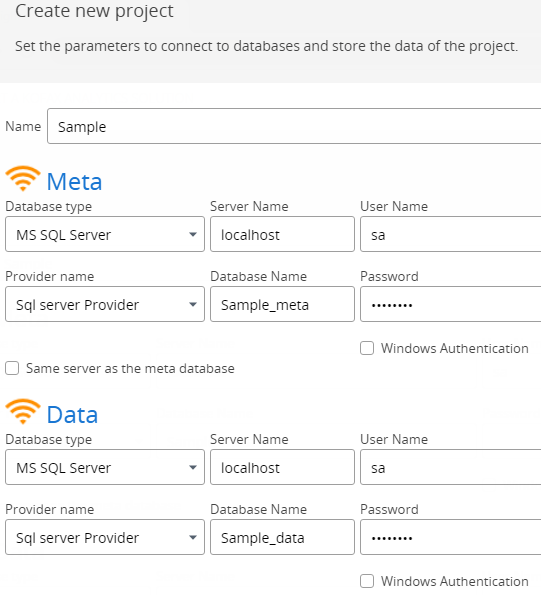Click Meta User Name field
The height and width of the screenshot is (595, 541).
coord(451,234)
